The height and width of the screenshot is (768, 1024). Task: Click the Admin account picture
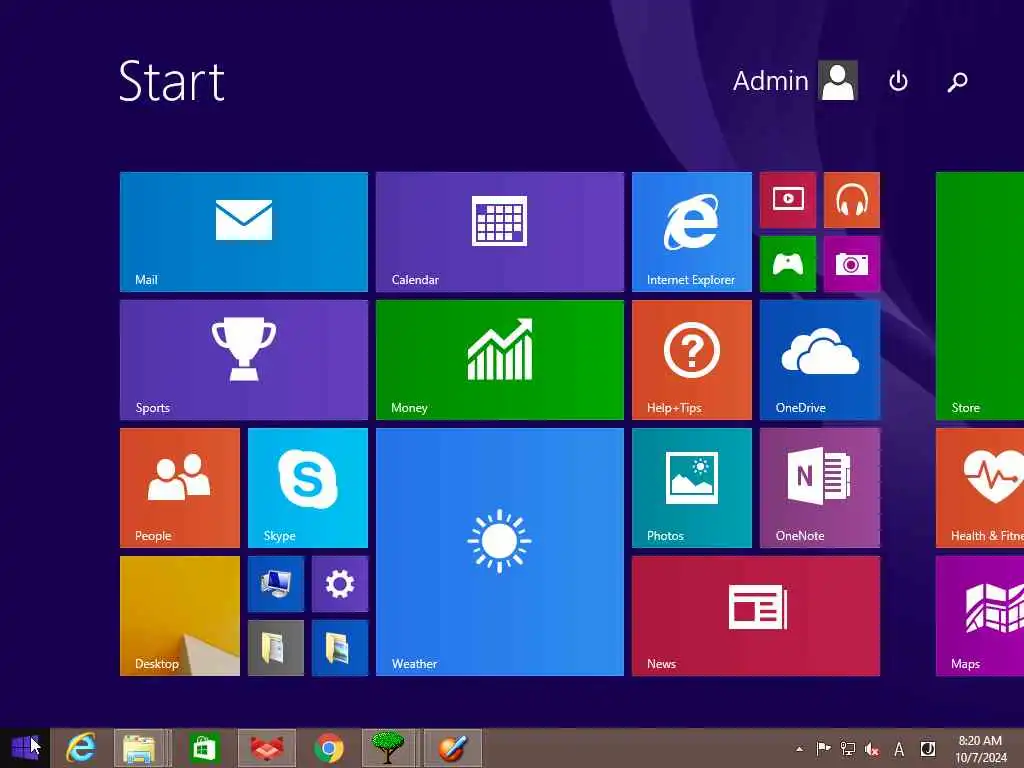[838, 81]
